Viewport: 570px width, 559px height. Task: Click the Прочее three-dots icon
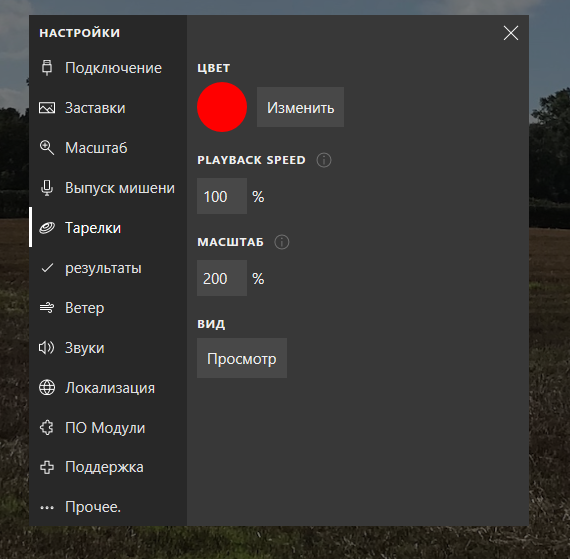pos(47,508)
